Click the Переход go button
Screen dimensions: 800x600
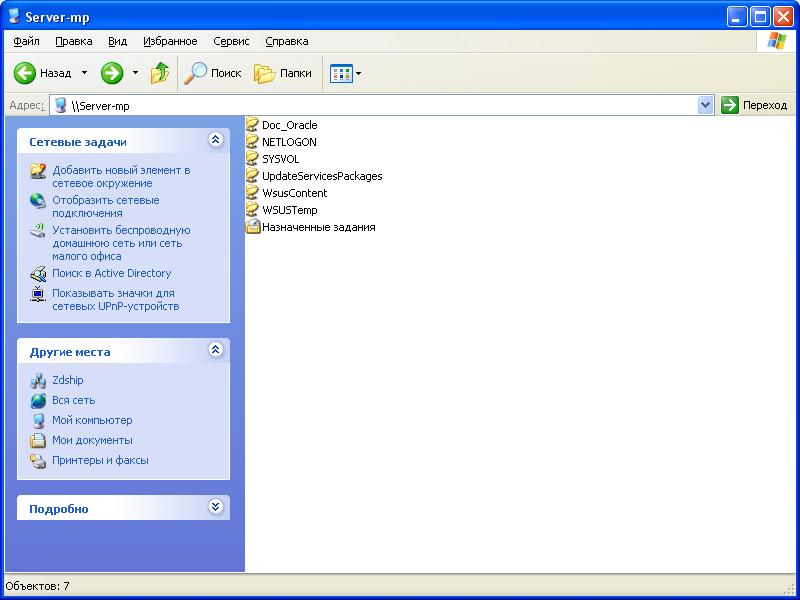tap(755, 106)
